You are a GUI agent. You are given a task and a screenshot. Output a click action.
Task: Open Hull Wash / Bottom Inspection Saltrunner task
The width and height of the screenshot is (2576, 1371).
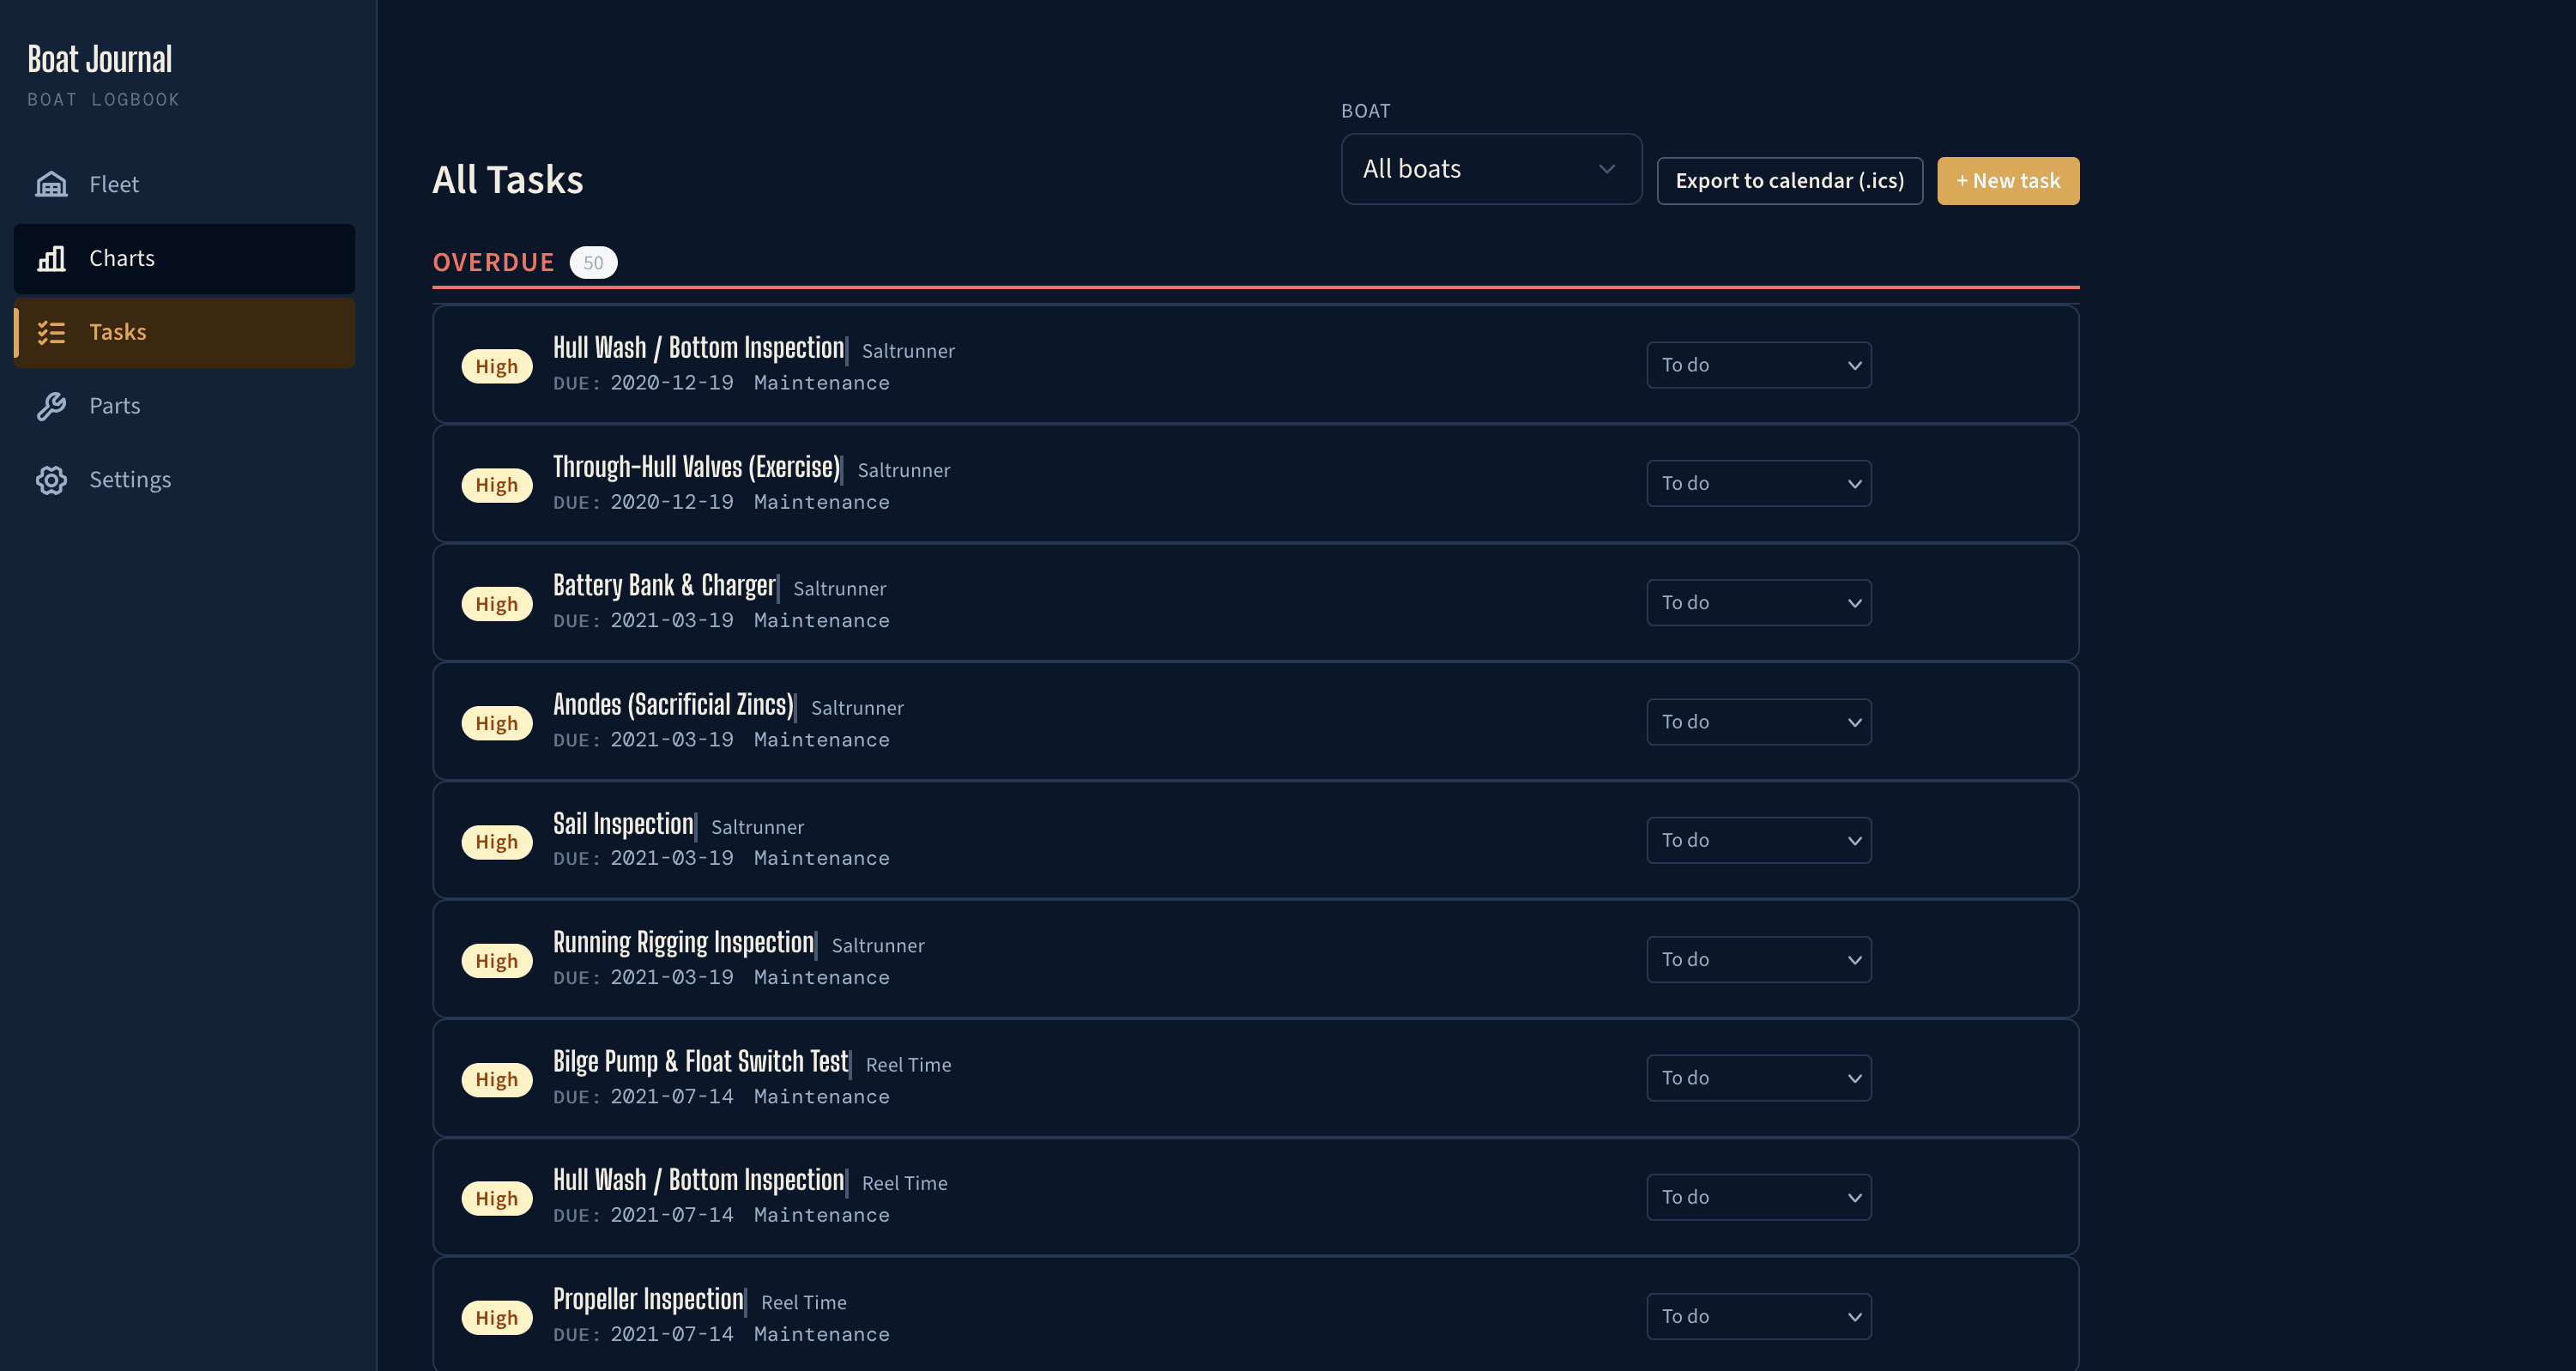pyautogui.click(x=699, y=348)
